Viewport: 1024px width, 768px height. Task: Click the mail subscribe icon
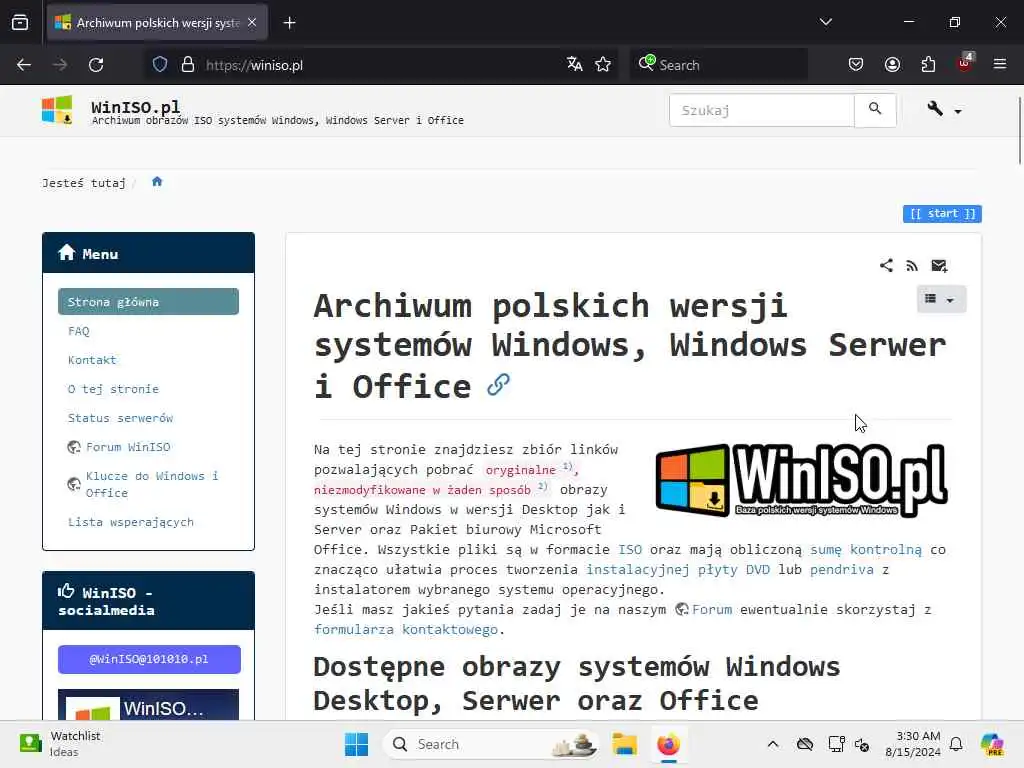(x=939, y=265)
